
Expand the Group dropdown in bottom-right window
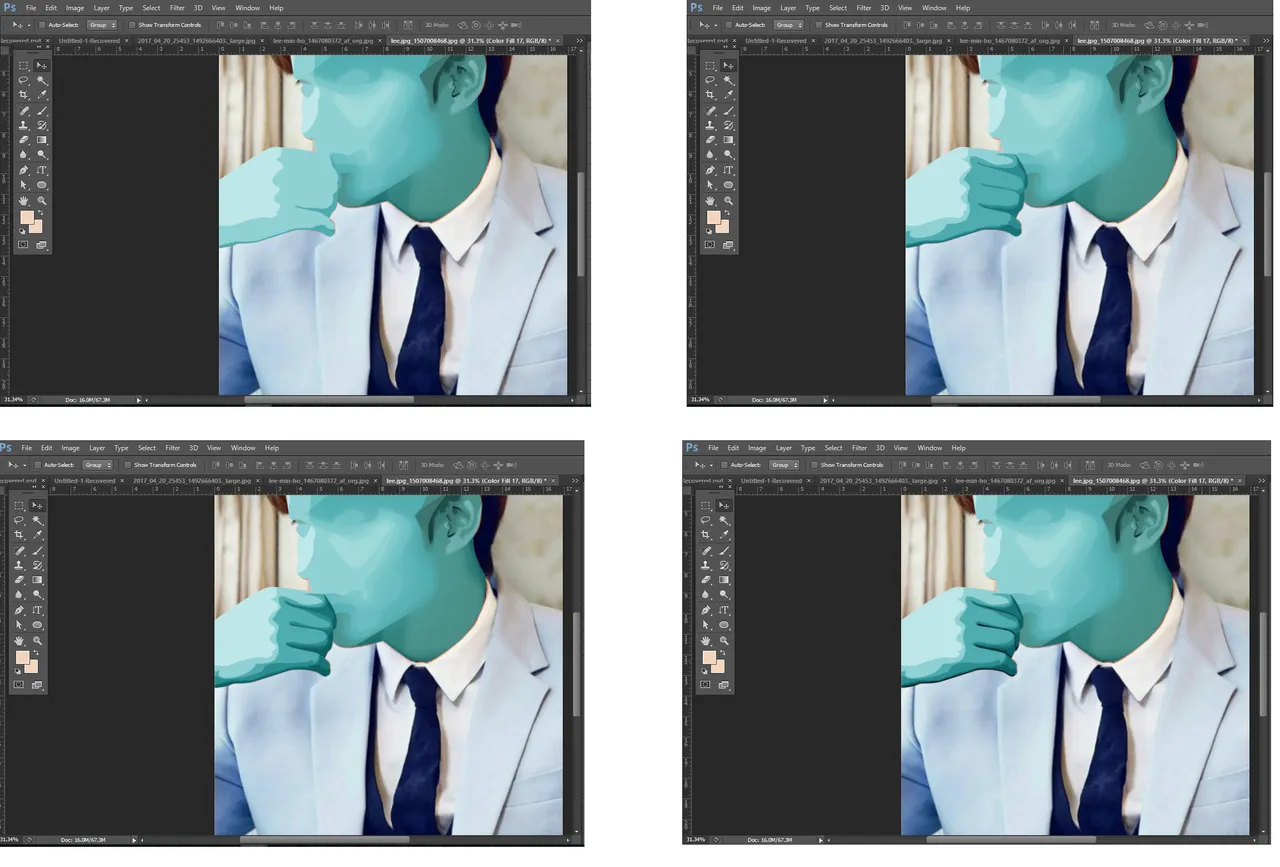(784, 465)
